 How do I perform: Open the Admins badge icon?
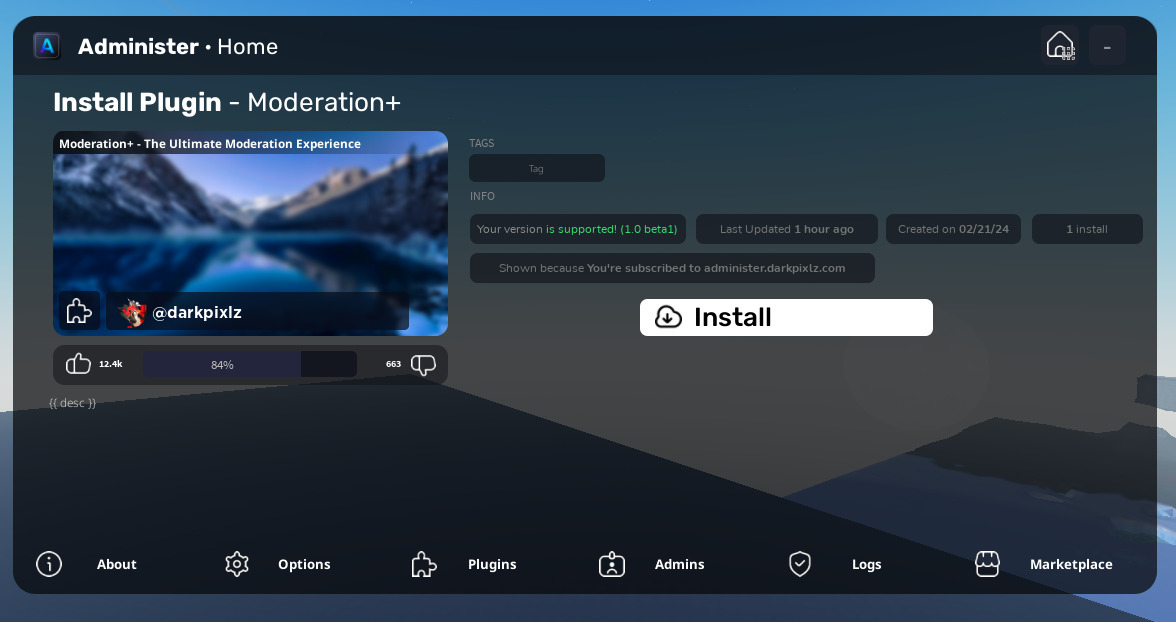pos(612,564)
